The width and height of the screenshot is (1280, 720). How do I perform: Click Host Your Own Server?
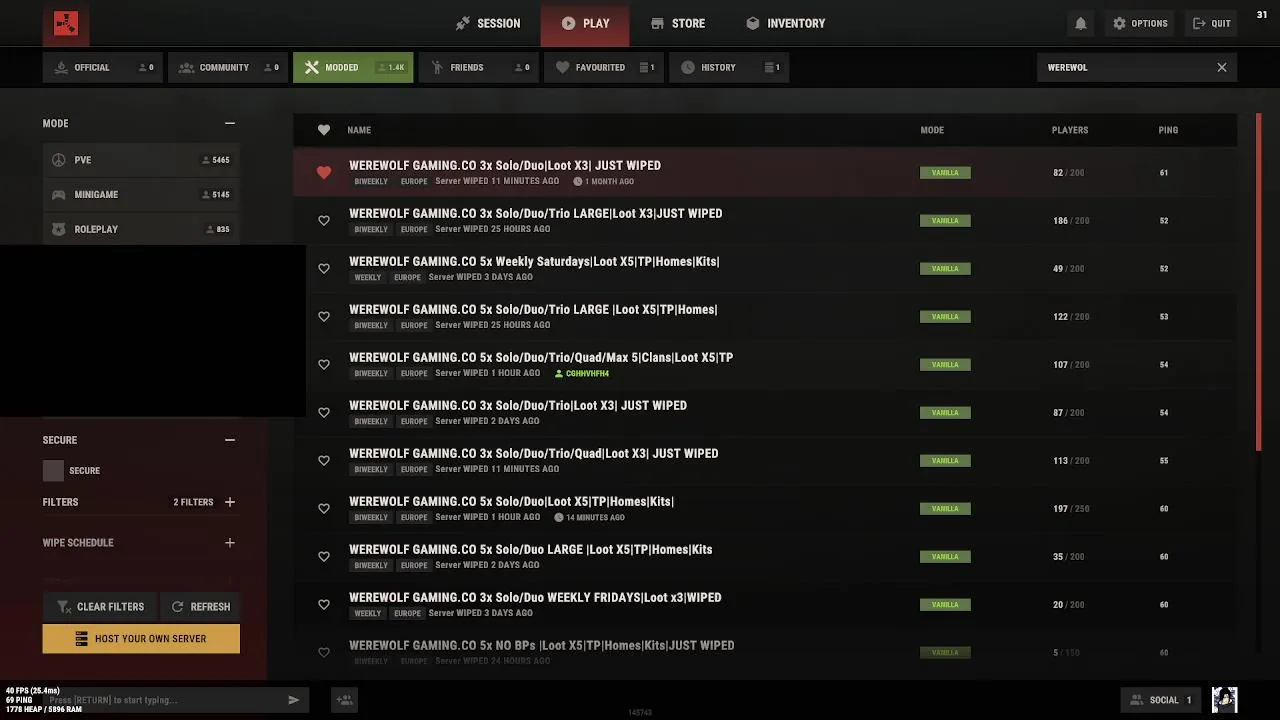pyautogui.click(x=141, y=639)
